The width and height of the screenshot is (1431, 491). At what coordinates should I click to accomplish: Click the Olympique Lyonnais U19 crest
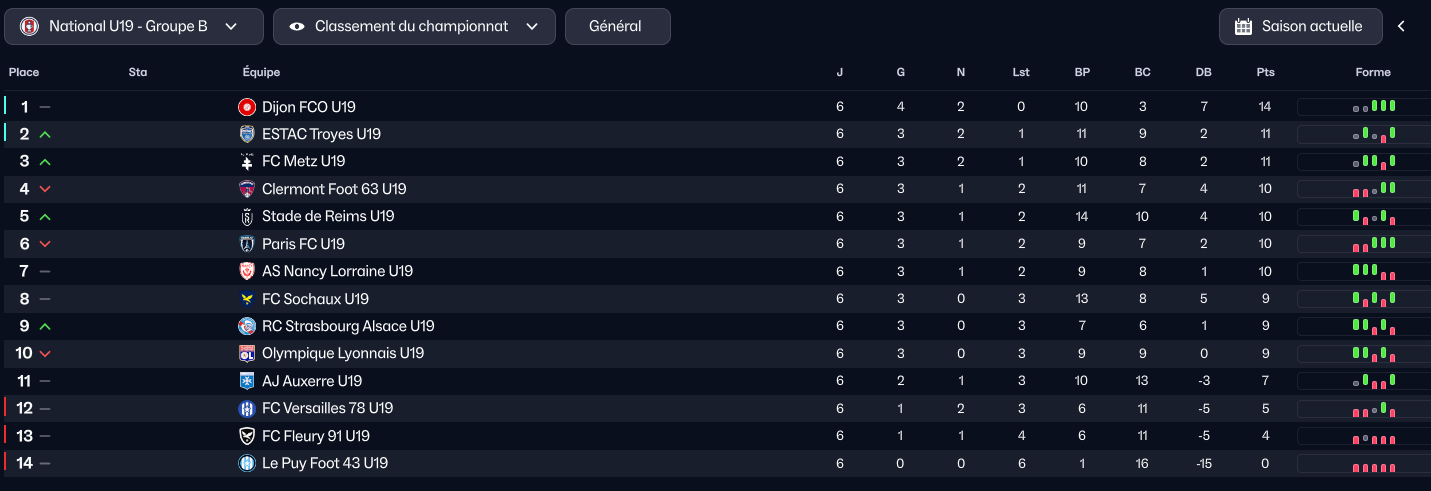[247, 353]
